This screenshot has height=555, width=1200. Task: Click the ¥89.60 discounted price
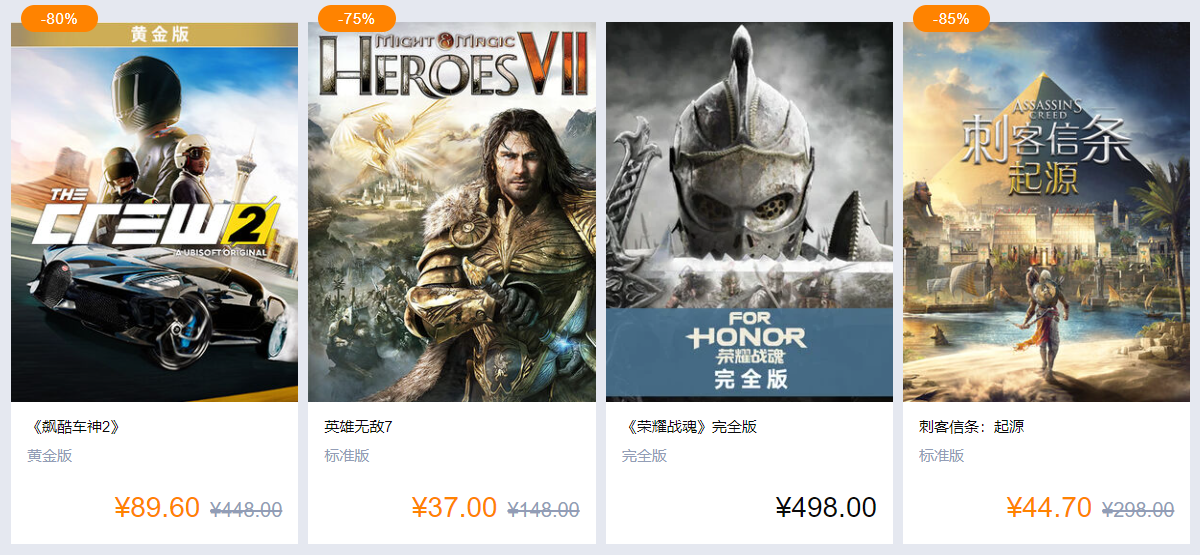point(157,508)
